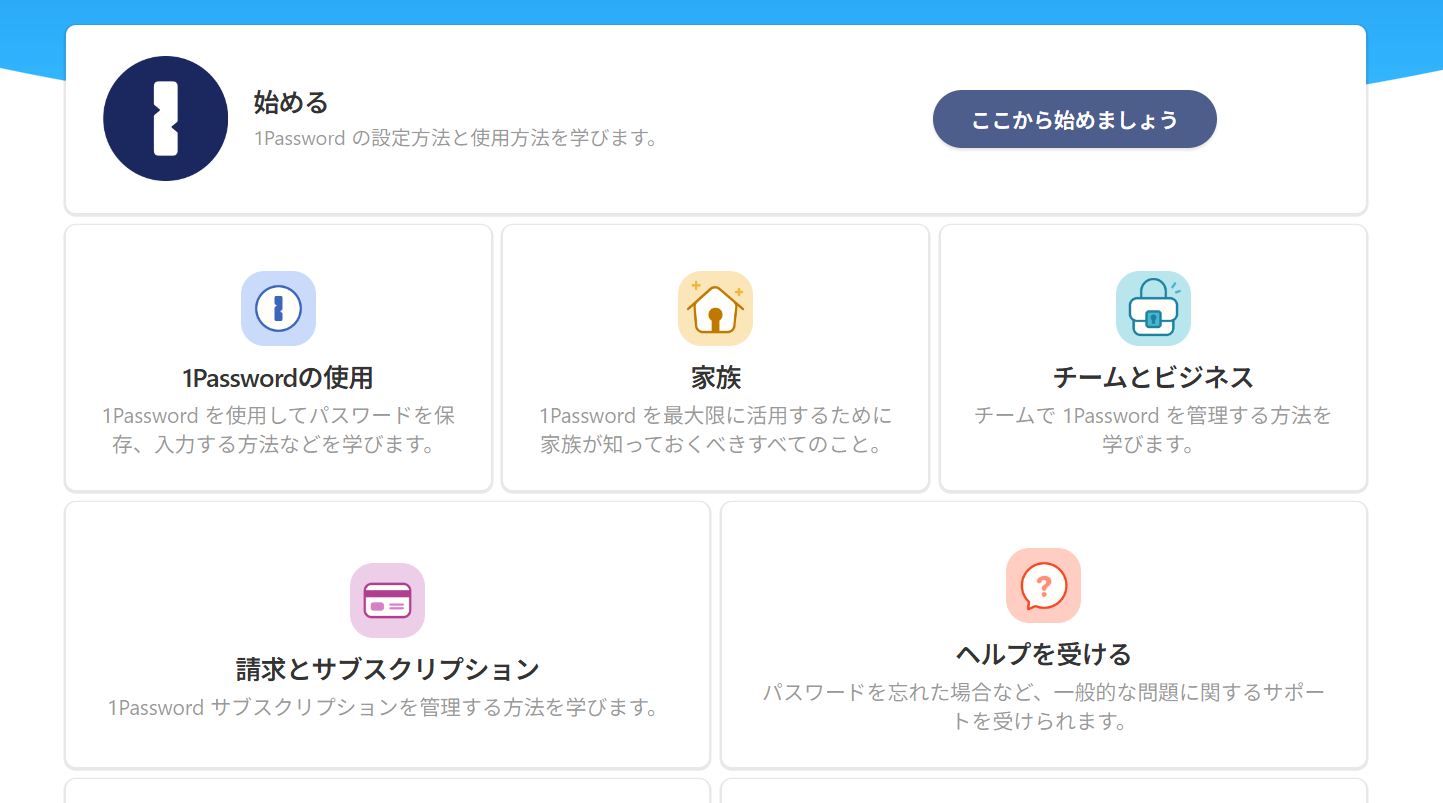
Task: Click the partially visible card below 請求とサブスクリプション
Action: [387, 791]
